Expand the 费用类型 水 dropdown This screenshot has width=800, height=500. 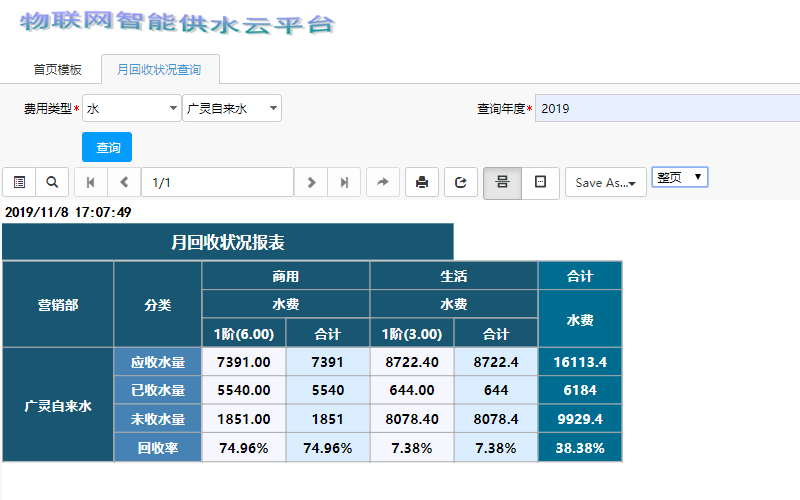point(132,108)
